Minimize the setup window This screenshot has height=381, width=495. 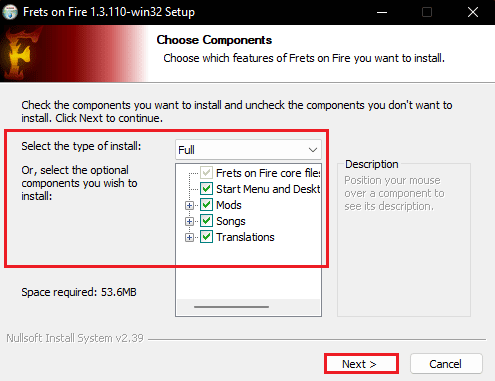pos(382,12)
